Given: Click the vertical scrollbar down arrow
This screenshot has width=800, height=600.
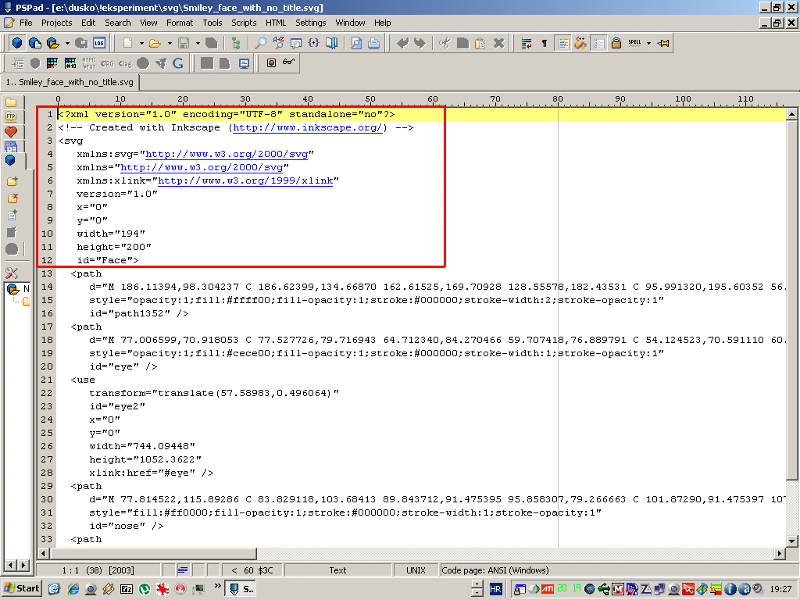Looking at the screenshot, I should tap(791, 541).
